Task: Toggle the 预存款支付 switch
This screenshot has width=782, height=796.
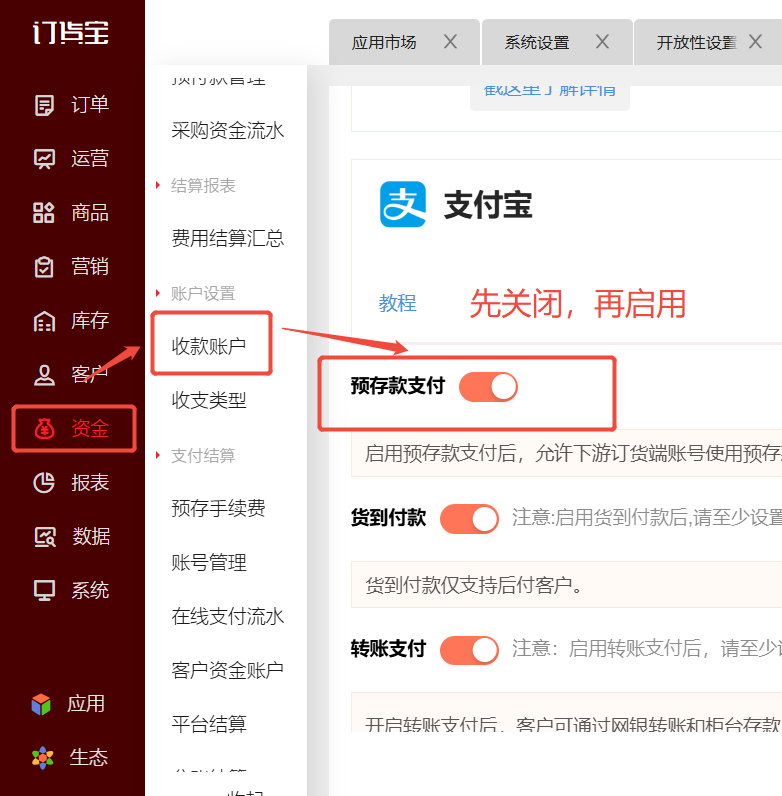Action: pos(488,387)
